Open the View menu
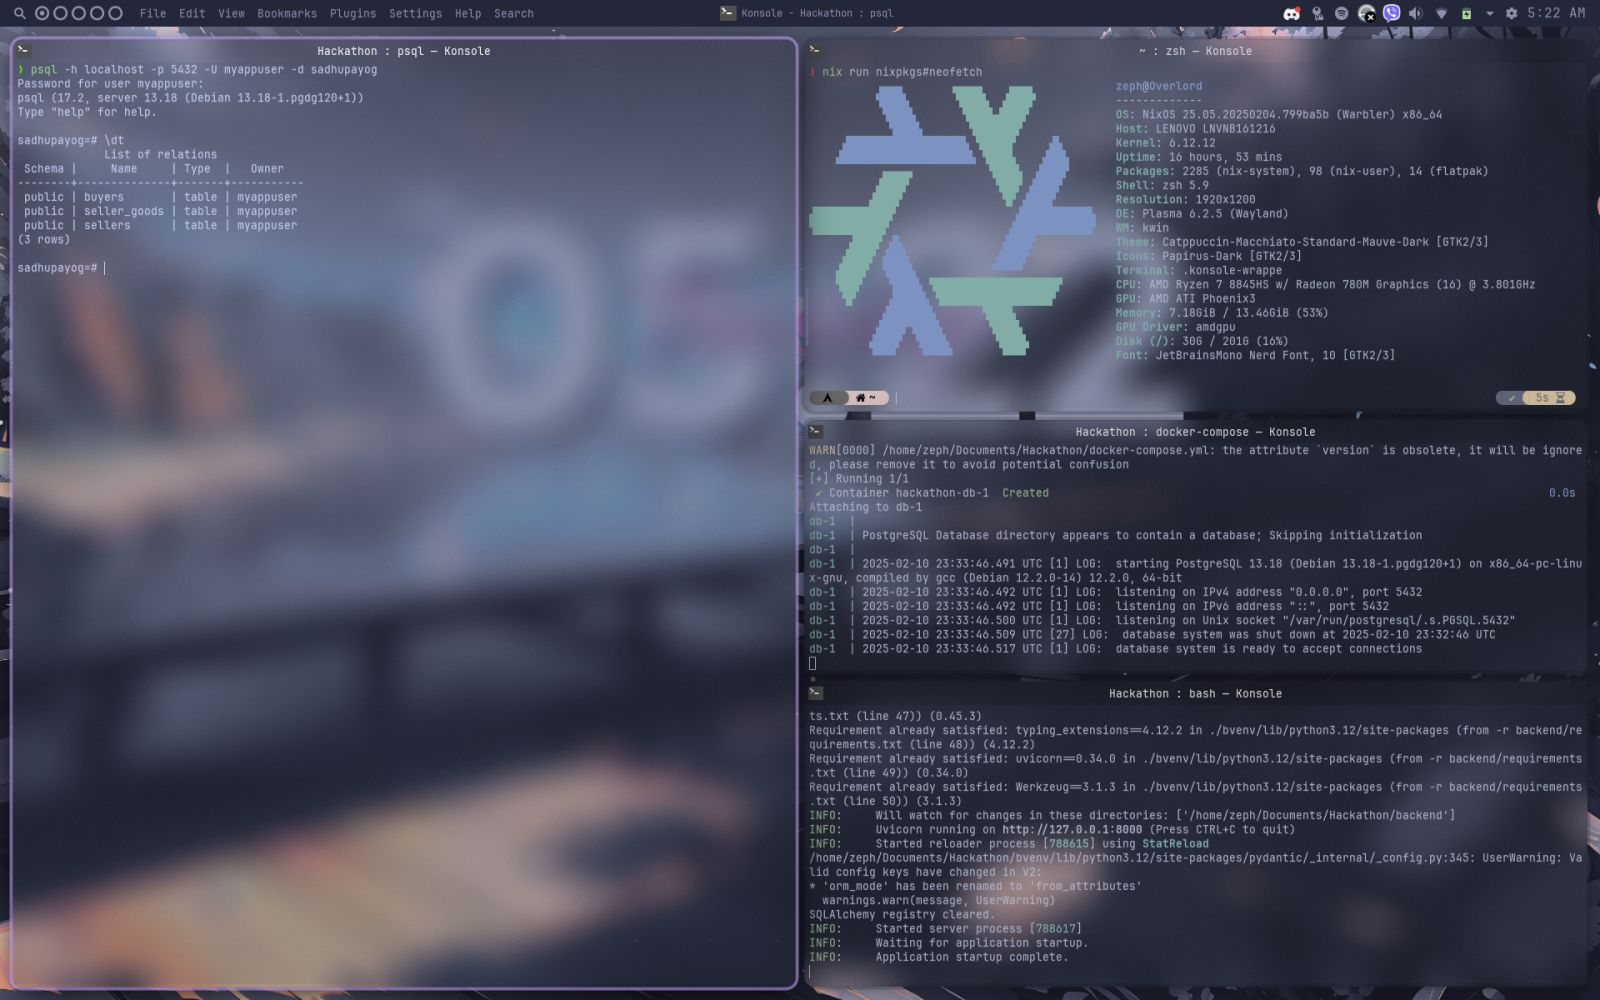The width and height of the screenshot is (1600, 1000). [x=231, y=14]
